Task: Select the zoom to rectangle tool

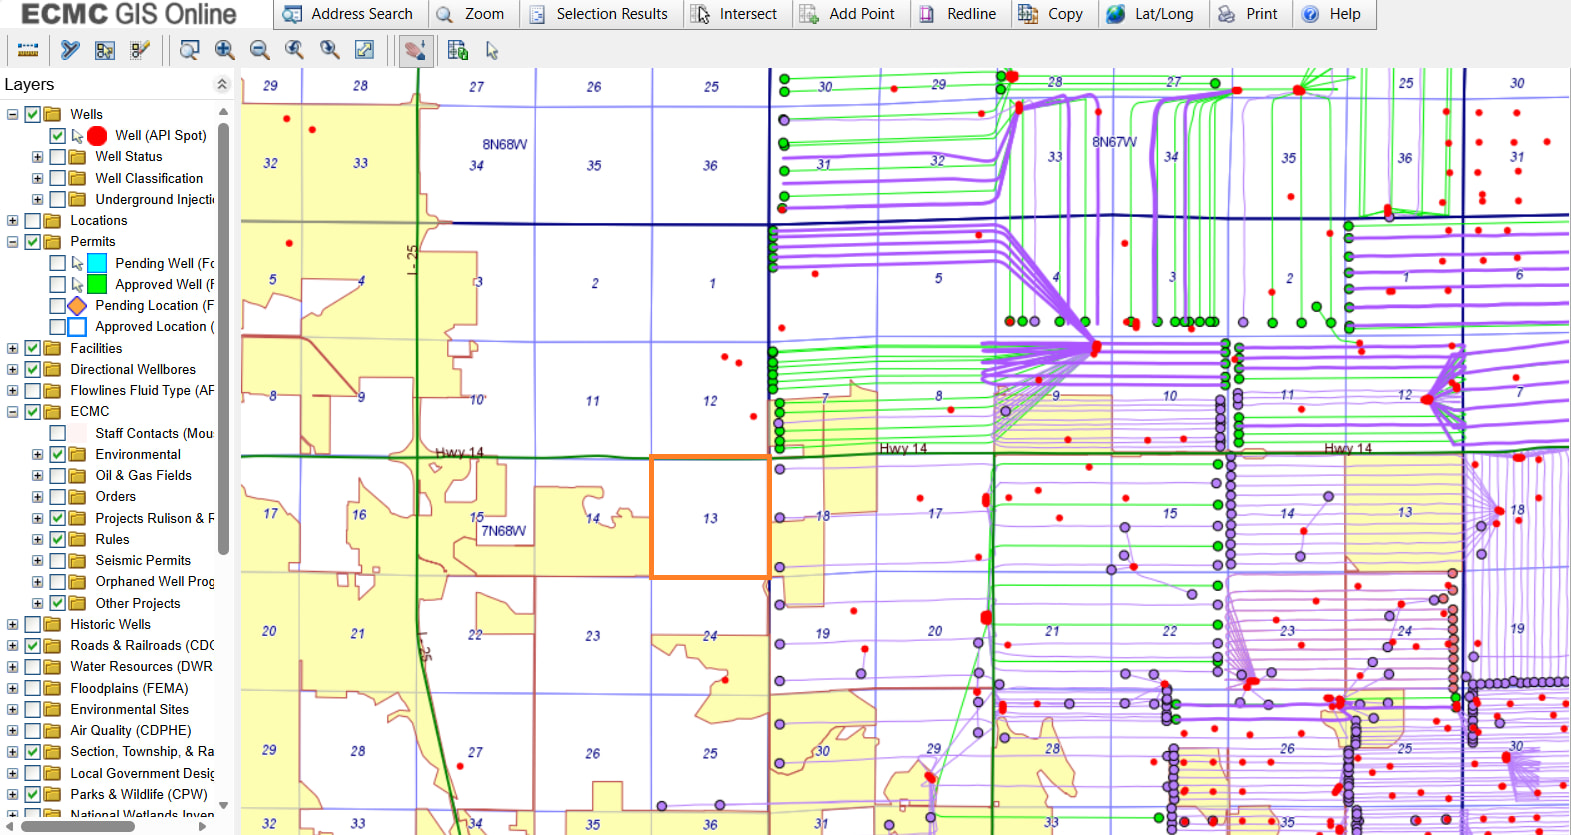Action: (189, 50)
